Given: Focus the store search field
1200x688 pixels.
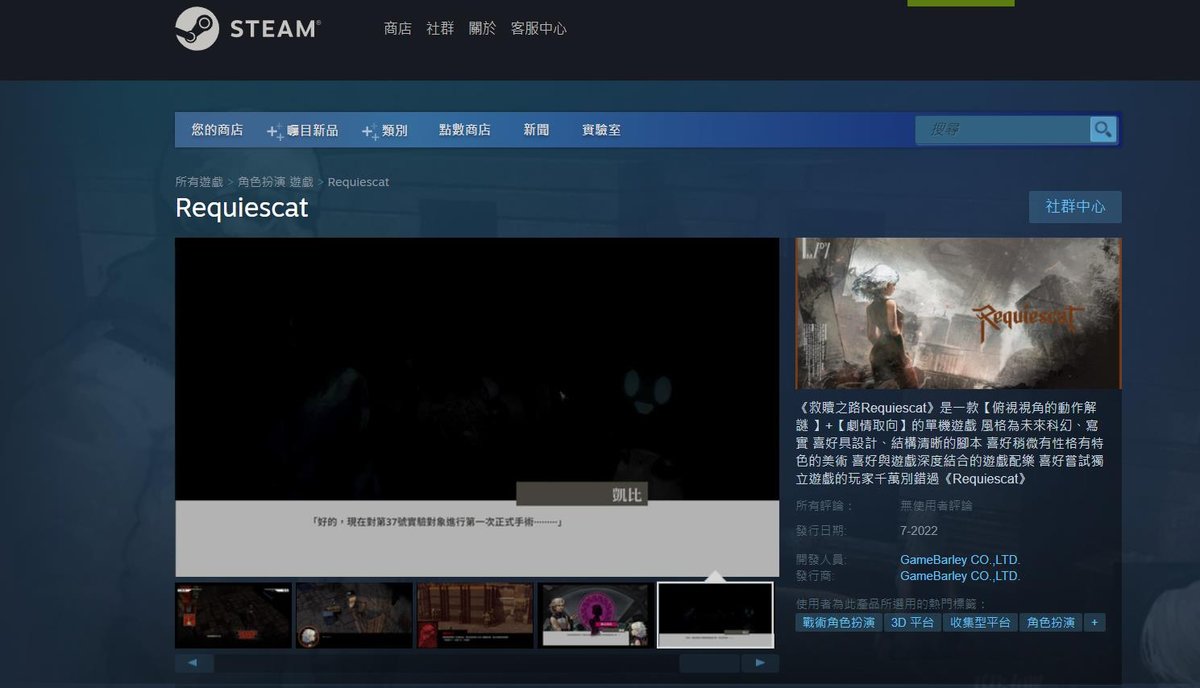Looking at the screenshot, I should click(1002, 129).
